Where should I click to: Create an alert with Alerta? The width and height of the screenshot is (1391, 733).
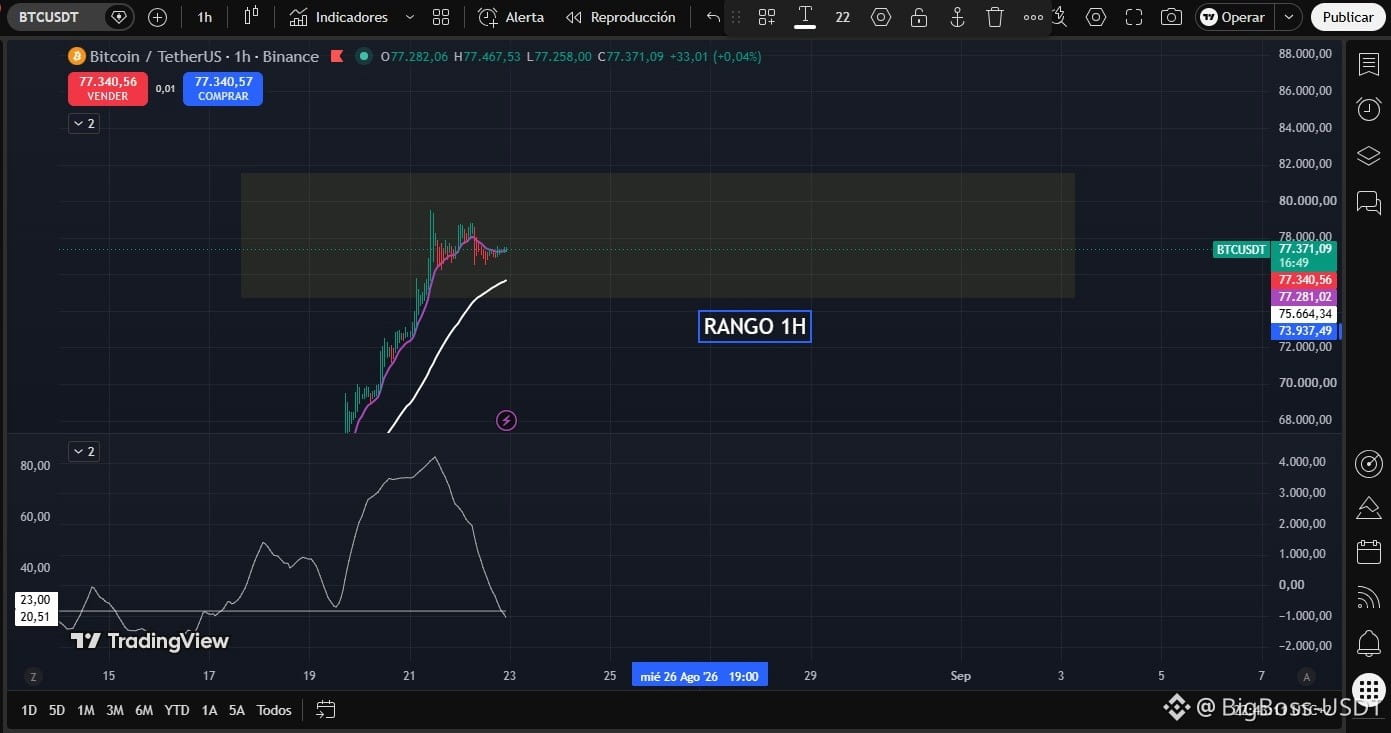[x=511, y=17]
